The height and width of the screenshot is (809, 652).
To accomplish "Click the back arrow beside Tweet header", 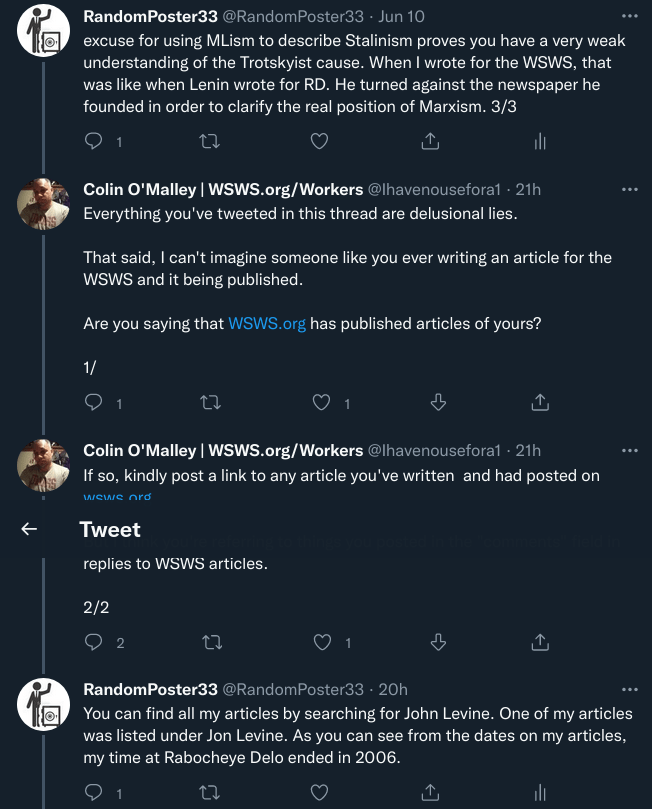I will (29, 529).
